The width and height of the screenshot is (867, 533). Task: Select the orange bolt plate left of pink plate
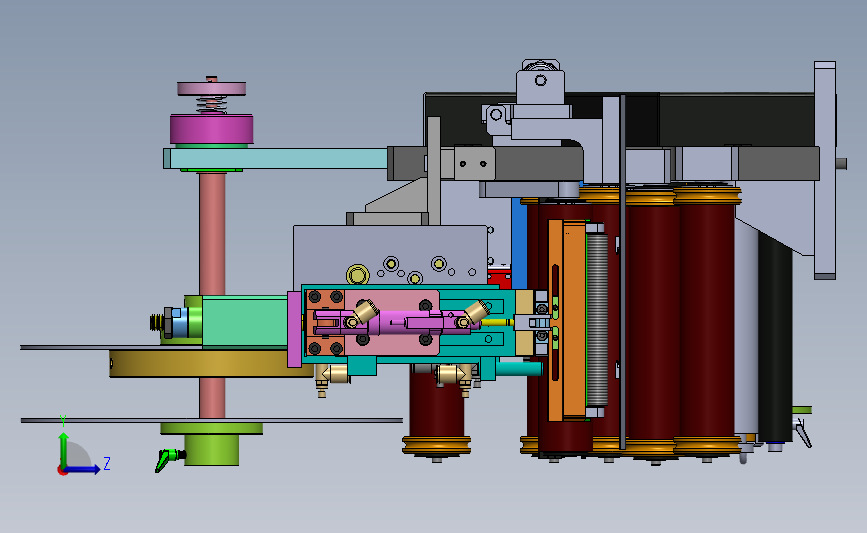coord(325,323)
